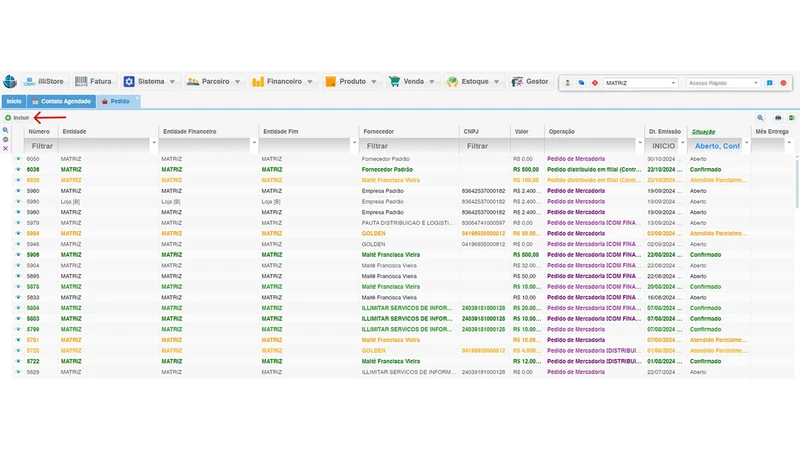This screenshot has height=450, width=800.
Task: Sort by the Fornecedor column header
Action: click(379, 132)
